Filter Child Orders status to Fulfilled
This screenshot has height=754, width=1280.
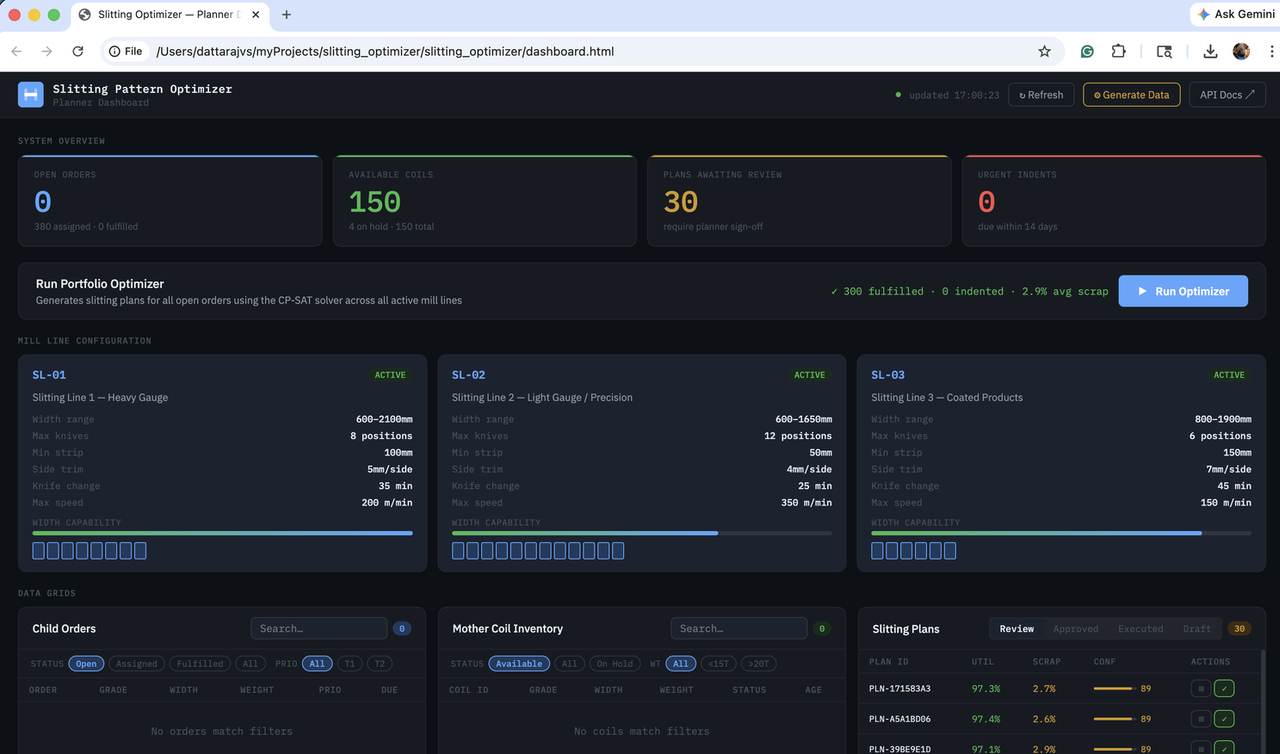click(x=200, y=664)
